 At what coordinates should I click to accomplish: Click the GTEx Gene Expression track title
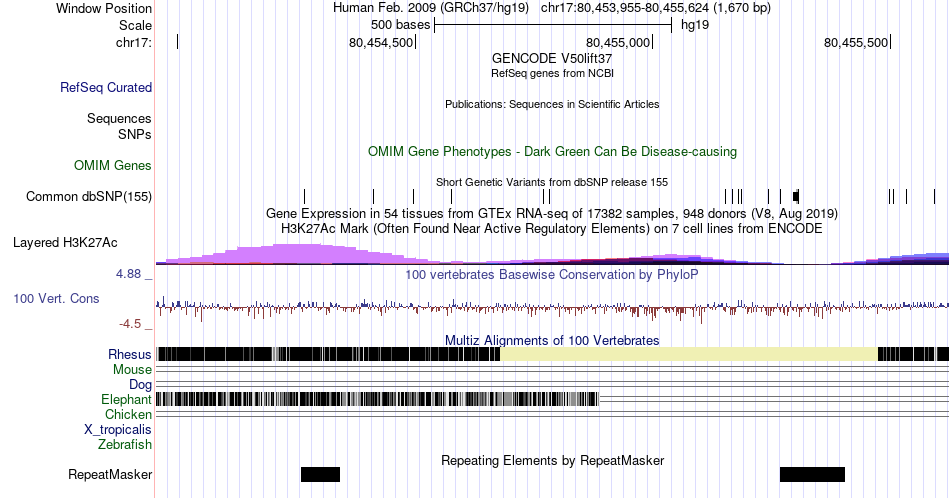(552, 213)
